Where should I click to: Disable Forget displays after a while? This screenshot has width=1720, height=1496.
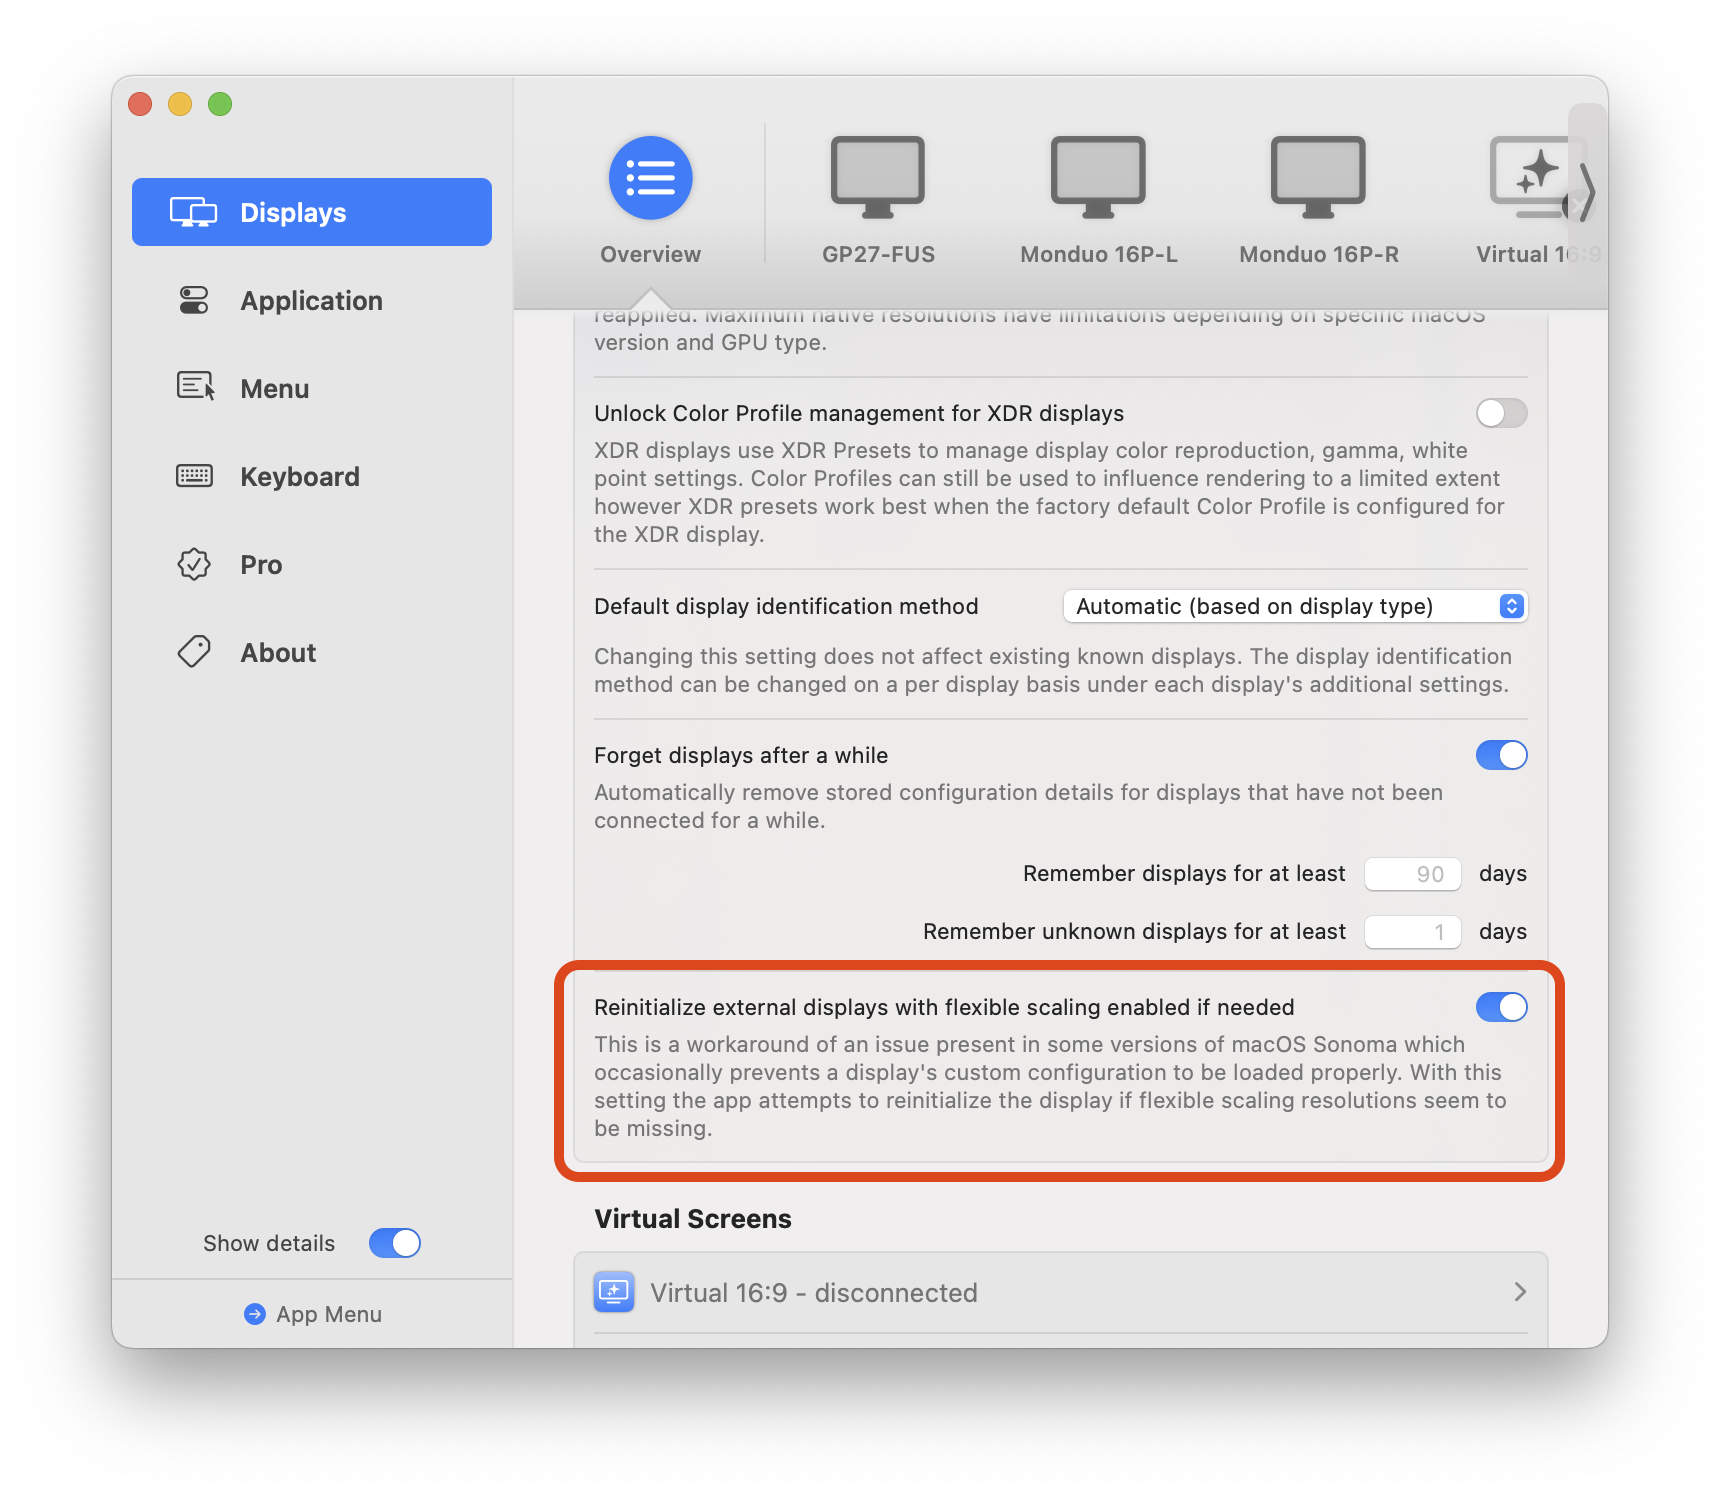point(1500,755)
